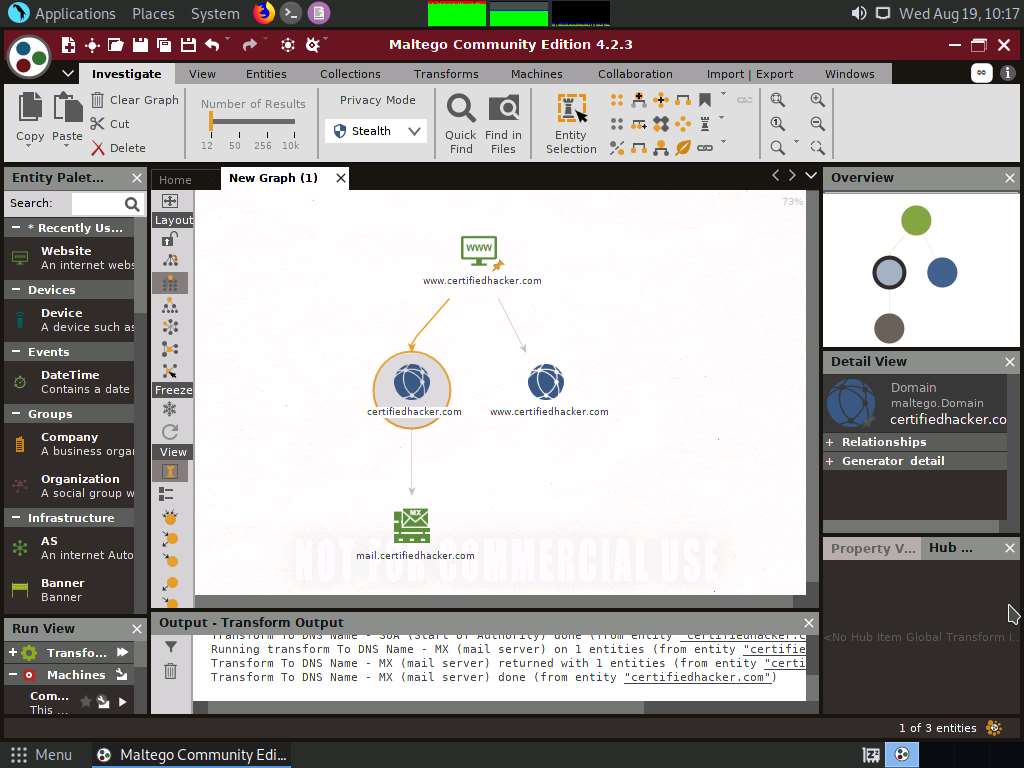Launch Firefox from the top panel
Image resolution: width=1024 pixels, height=768 pixels.
(264, 13)
